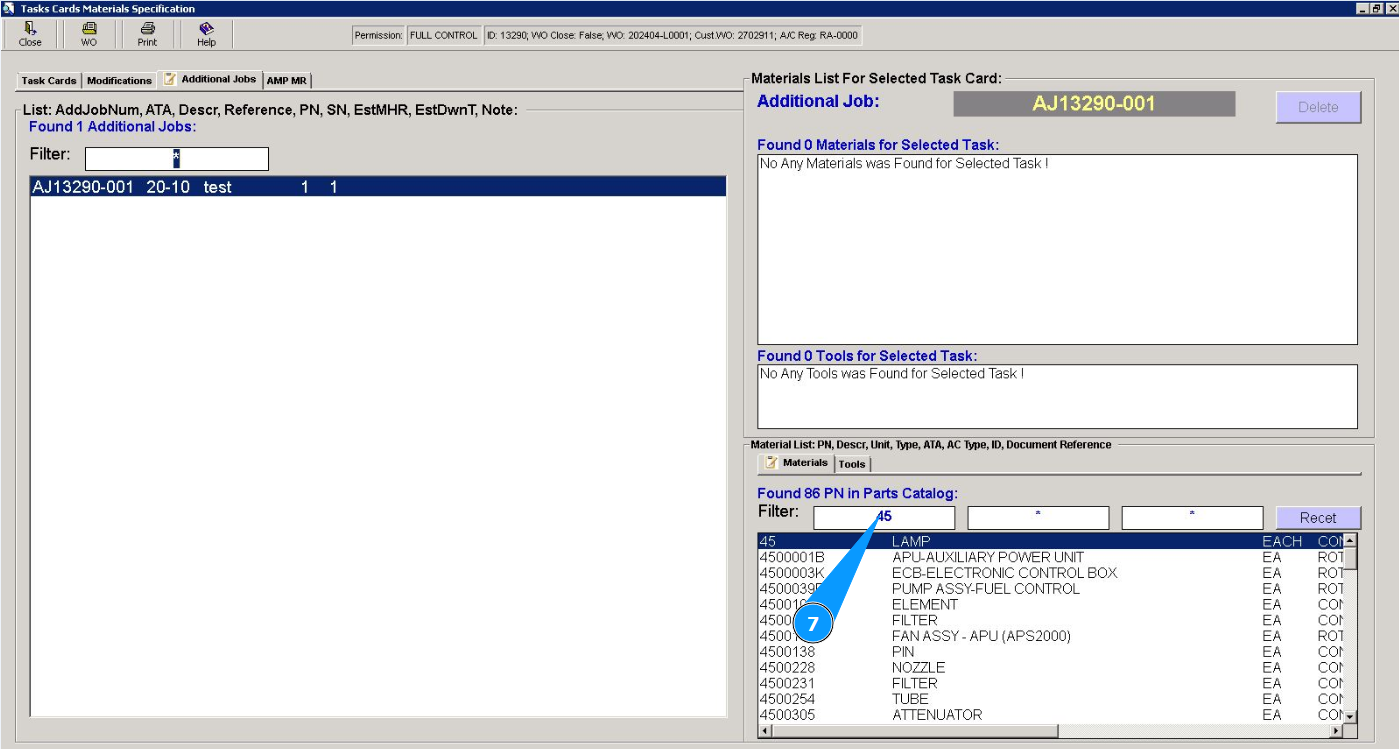Screen dimensions: 1399x749
Task: Click the last parts filter field beside Recet
Action: 1192,518
